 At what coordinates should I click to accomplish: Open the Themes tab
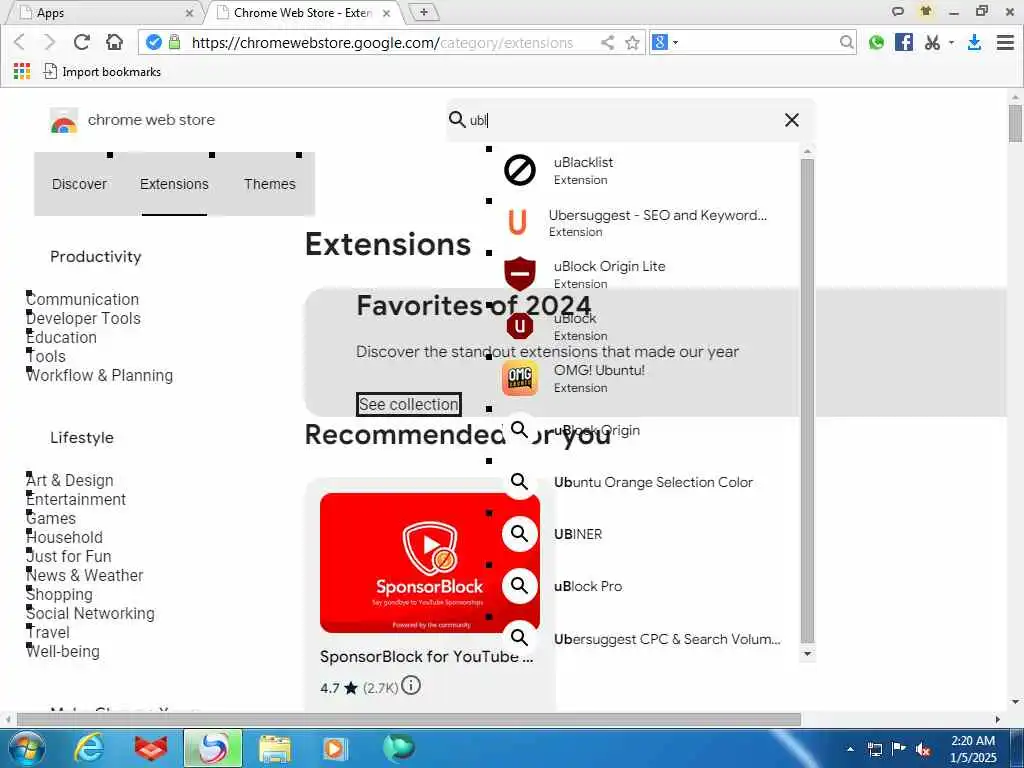tap(270, 184)
